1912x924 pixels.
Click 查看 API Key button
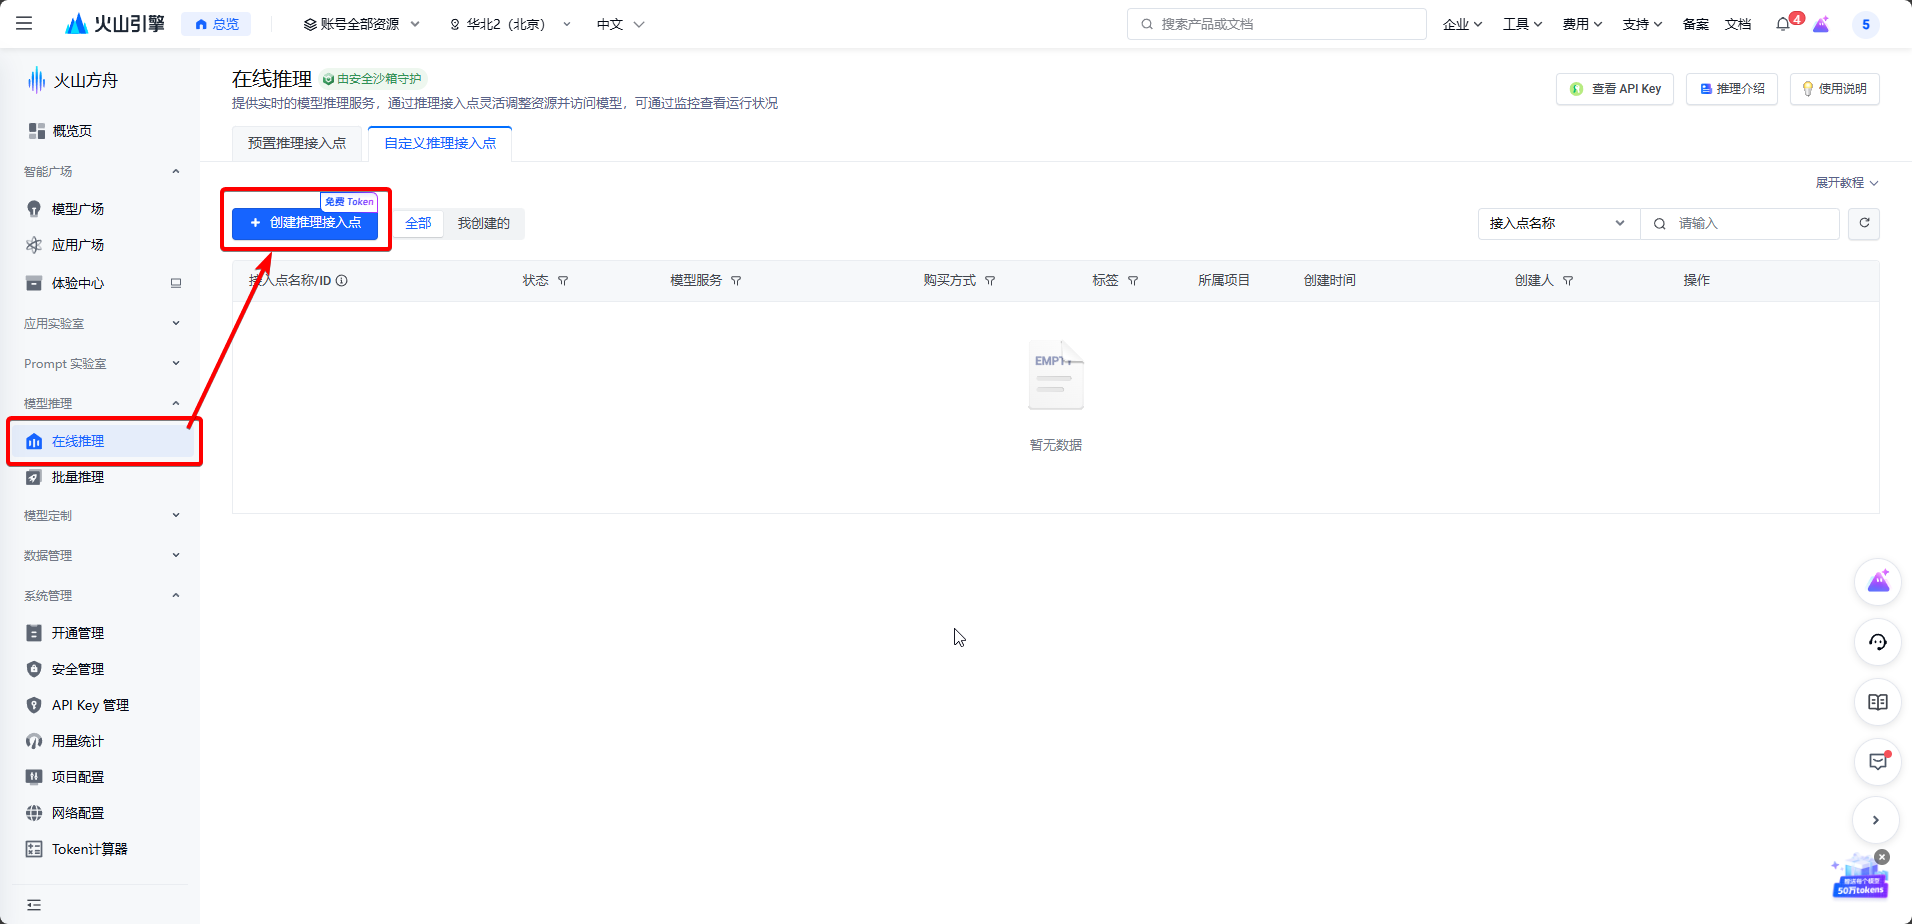click(1614, 88)
